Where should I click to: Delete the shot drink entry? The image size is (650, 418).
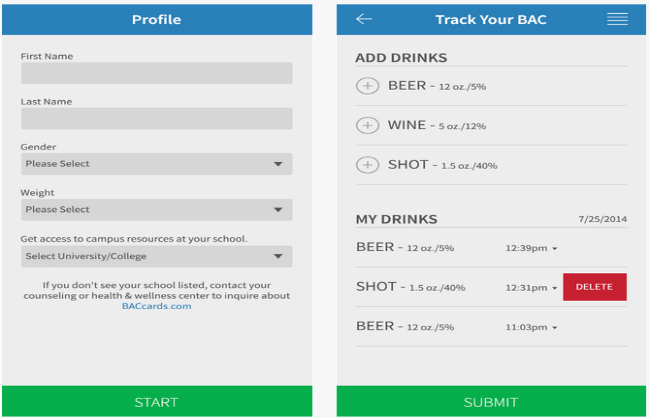[594, 287]
